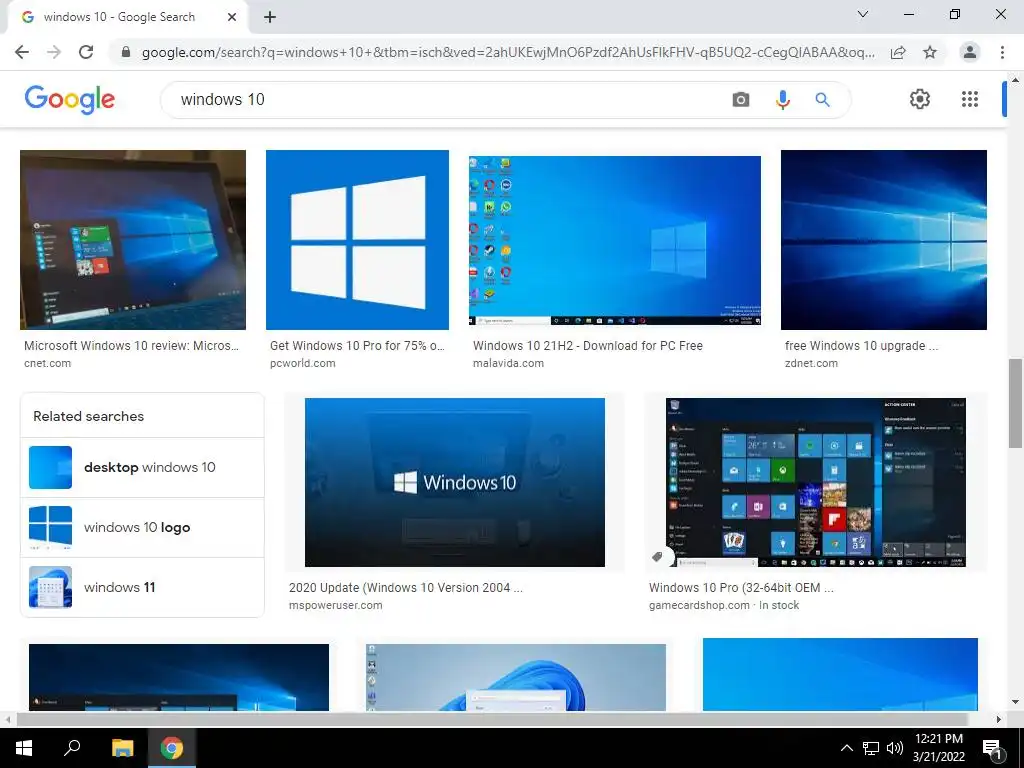Click the Chrome address bar URL

(x=508, y=52)
